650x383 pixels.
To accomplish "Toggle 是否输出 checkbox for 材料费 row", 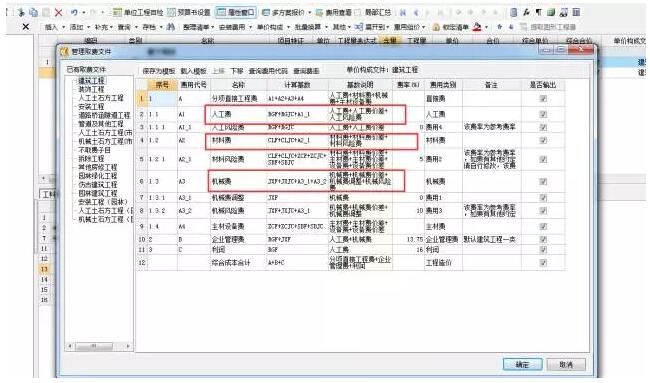I will pyautogui.click(x=543, y=141).
